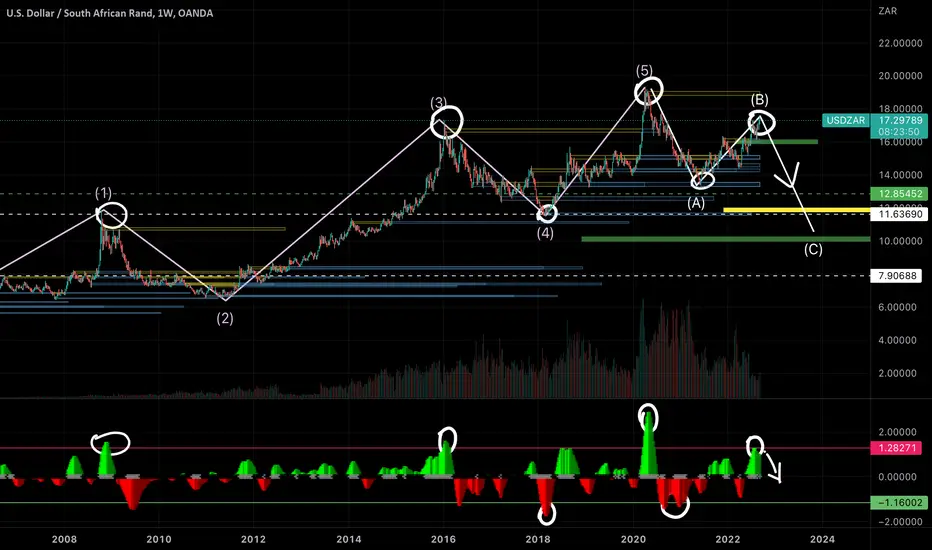Click the 0.00000 tick on oscillator scale

point(900,476)
